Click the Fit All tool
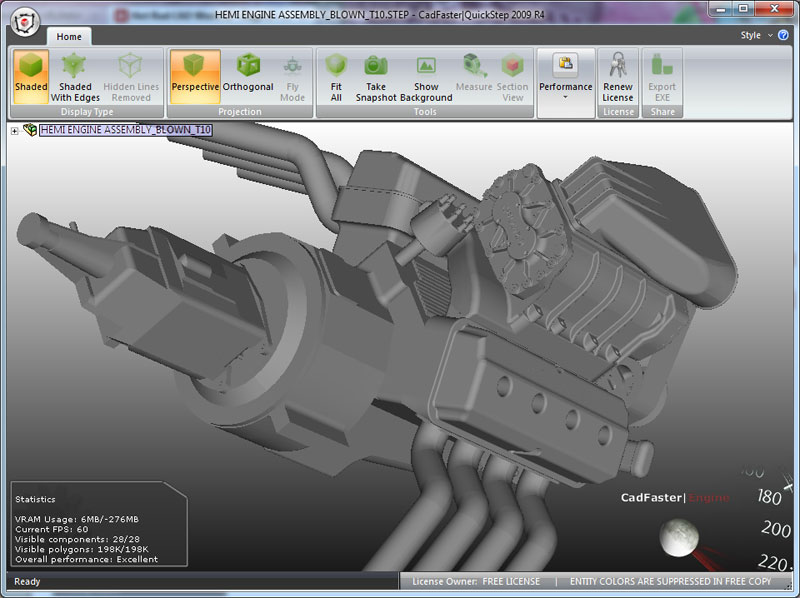The image size is (800, 598). [x=336, y=76]
